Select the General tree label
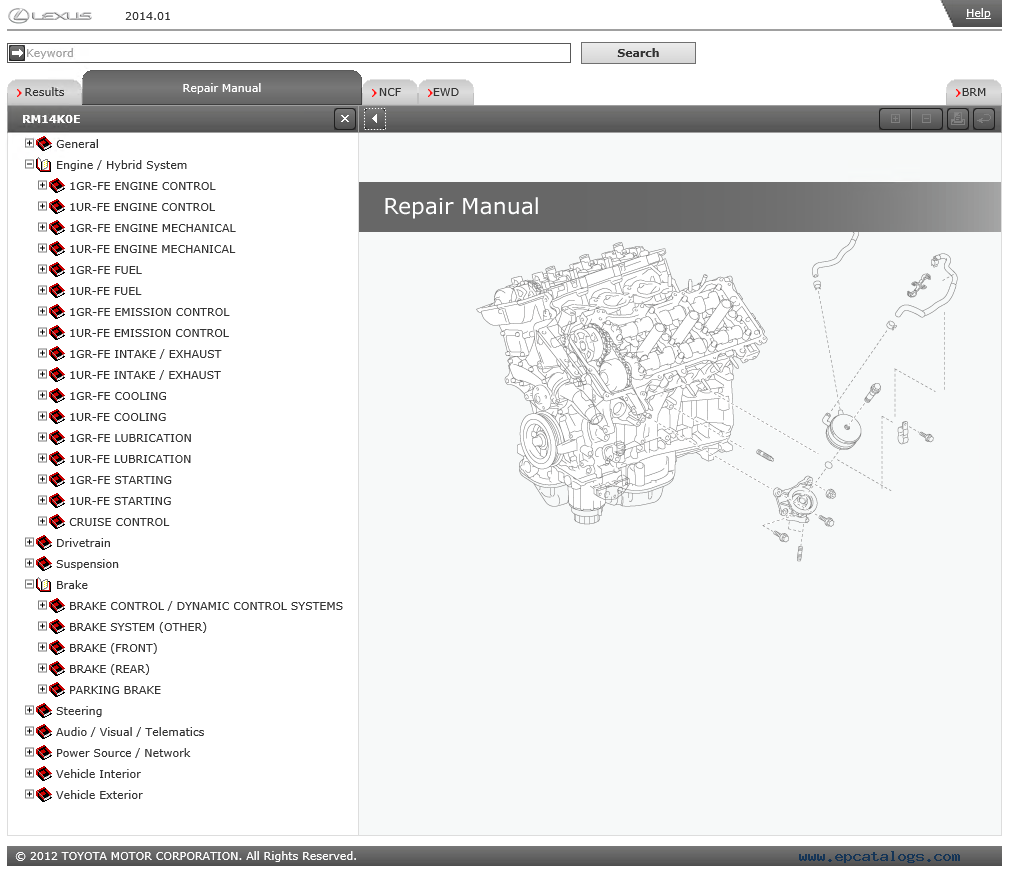 coord(77,144)
